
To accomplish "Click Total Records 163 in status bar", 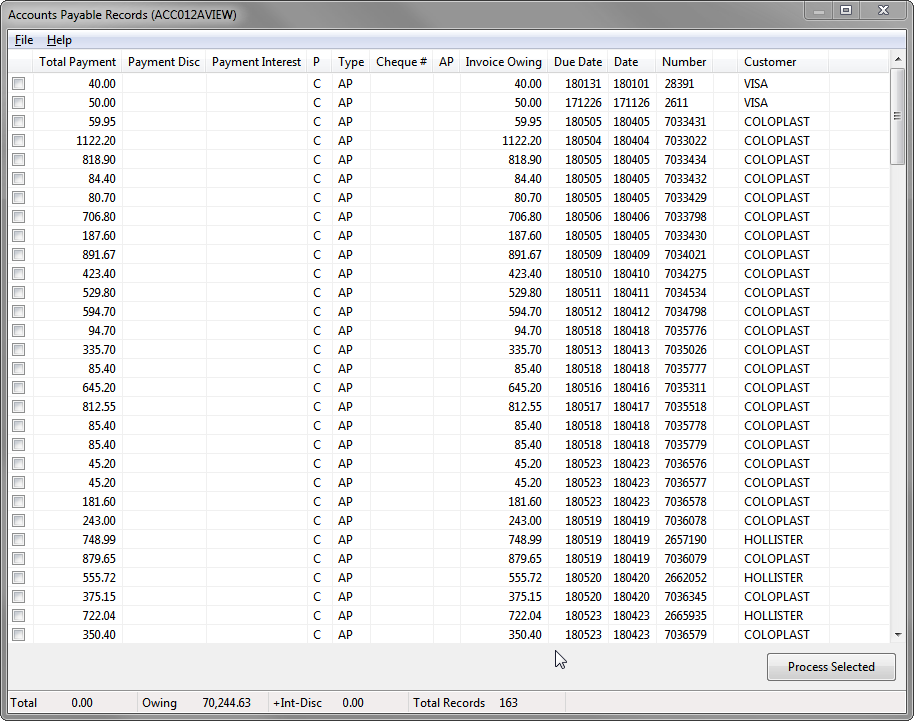I will (465, 703).
